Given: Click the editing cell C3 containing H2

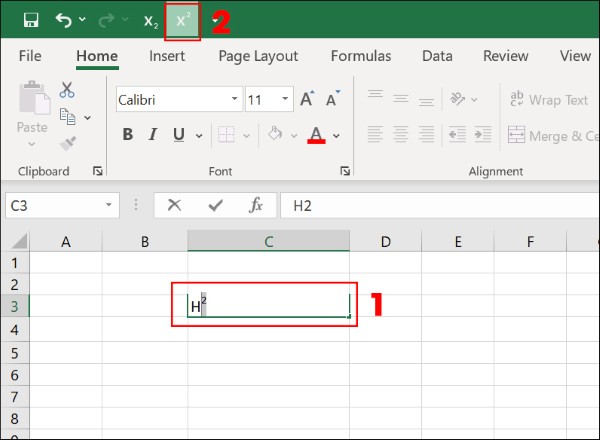Looking at the screenshot, I should (x=268, y=306).
